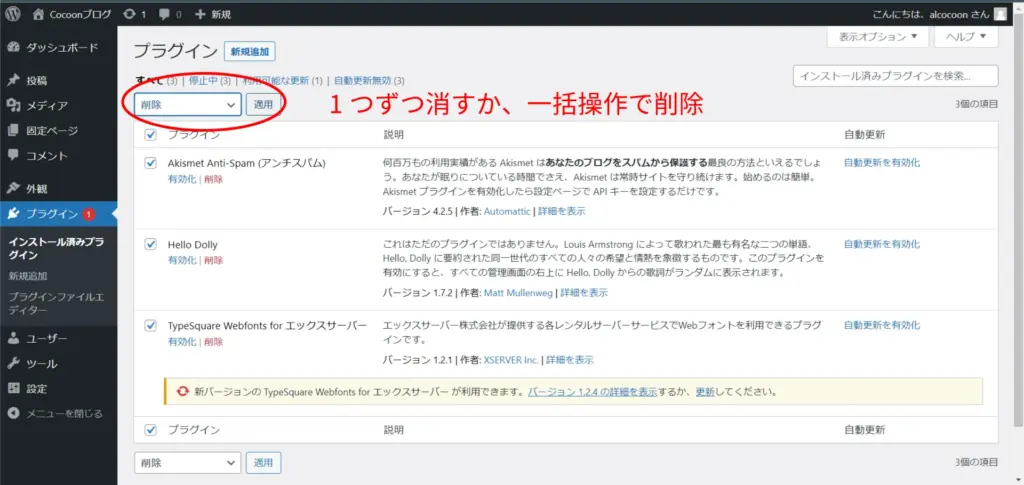Activate TypeSquare Webfonts via 有効化
The height and width of the screenshot is (485, 1024).
(182, 341)
